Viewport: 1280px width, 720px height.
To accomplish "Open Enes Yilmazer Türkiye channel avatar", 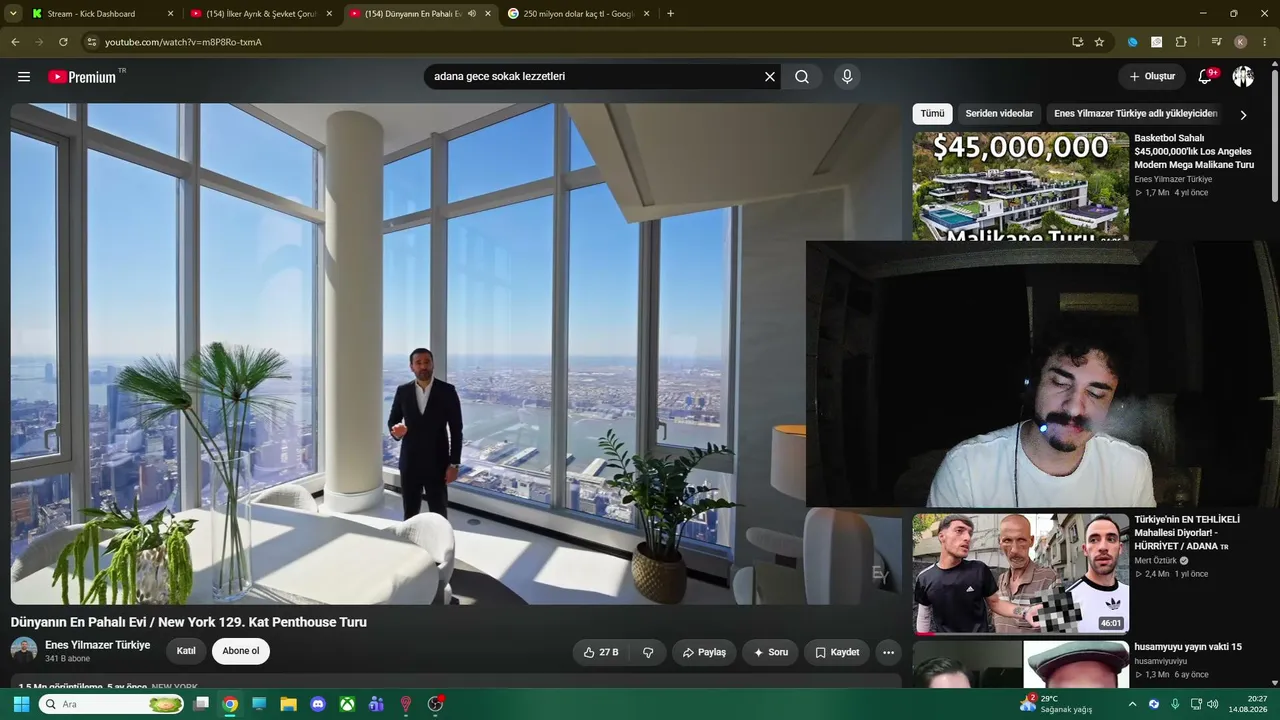I will coord(24,650).
